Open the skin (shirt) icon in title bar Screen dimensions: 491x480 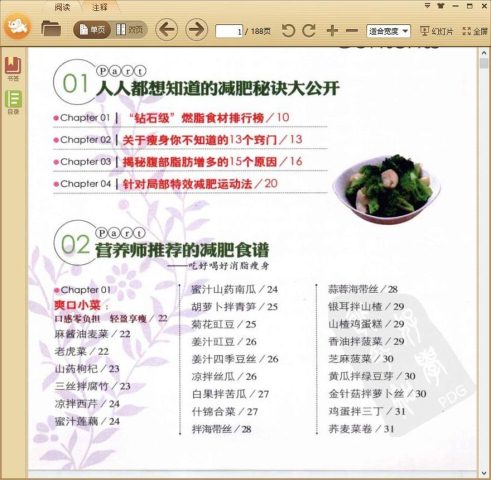[x=441, y=6]
